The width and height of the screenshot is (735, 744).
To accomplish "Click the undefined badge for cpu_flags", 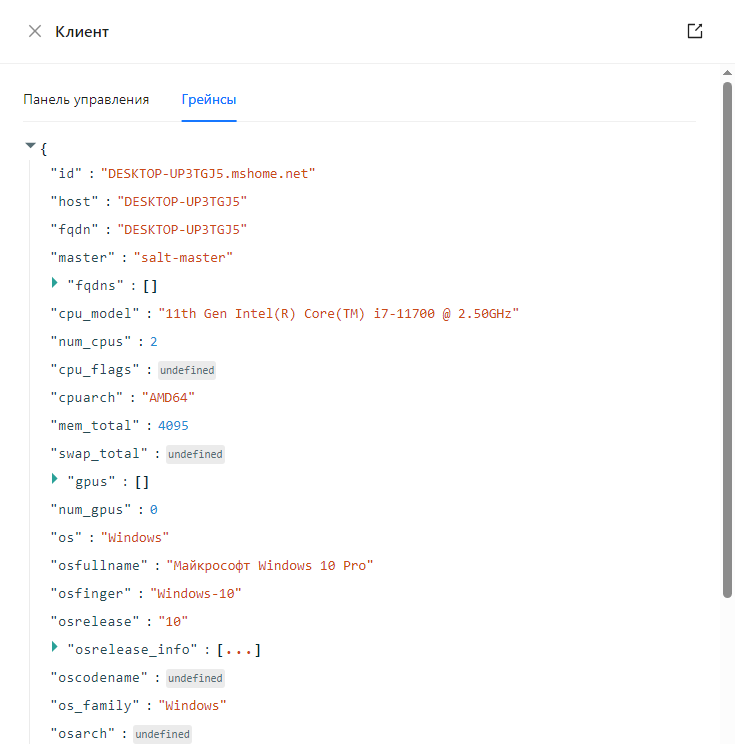I will point(187,370).
